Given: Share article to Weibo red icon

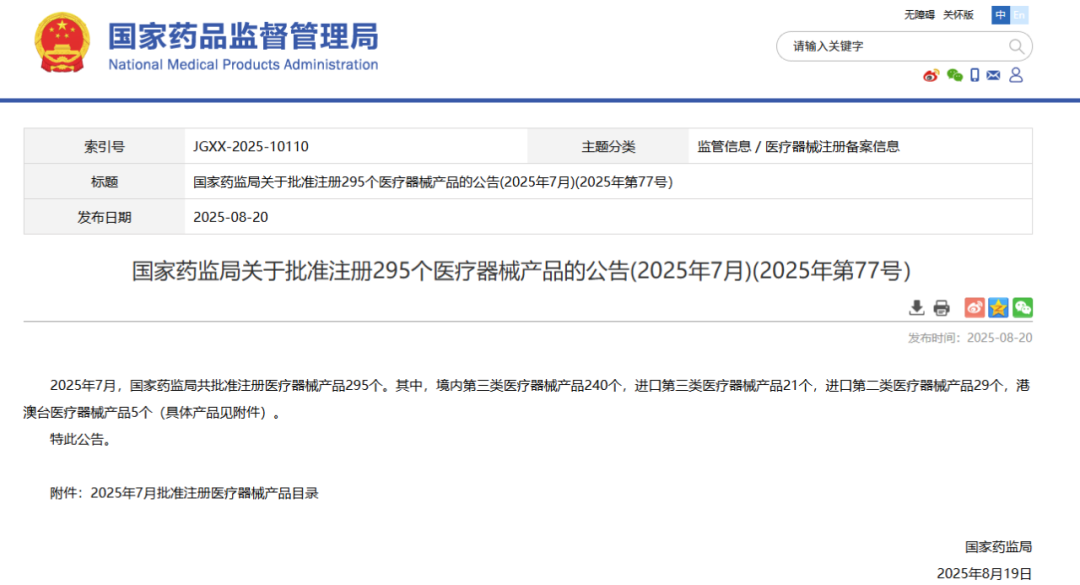Looking at the screenshot, I should 974,307.
